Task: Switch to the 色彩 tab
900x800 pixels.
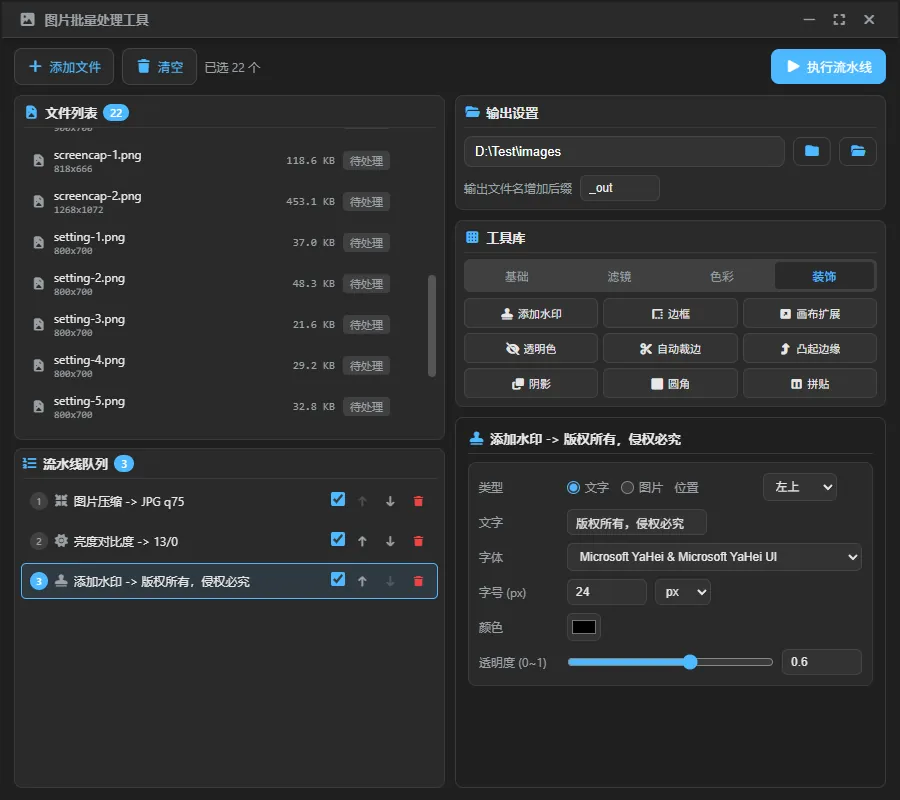Action: coord(721,277)
